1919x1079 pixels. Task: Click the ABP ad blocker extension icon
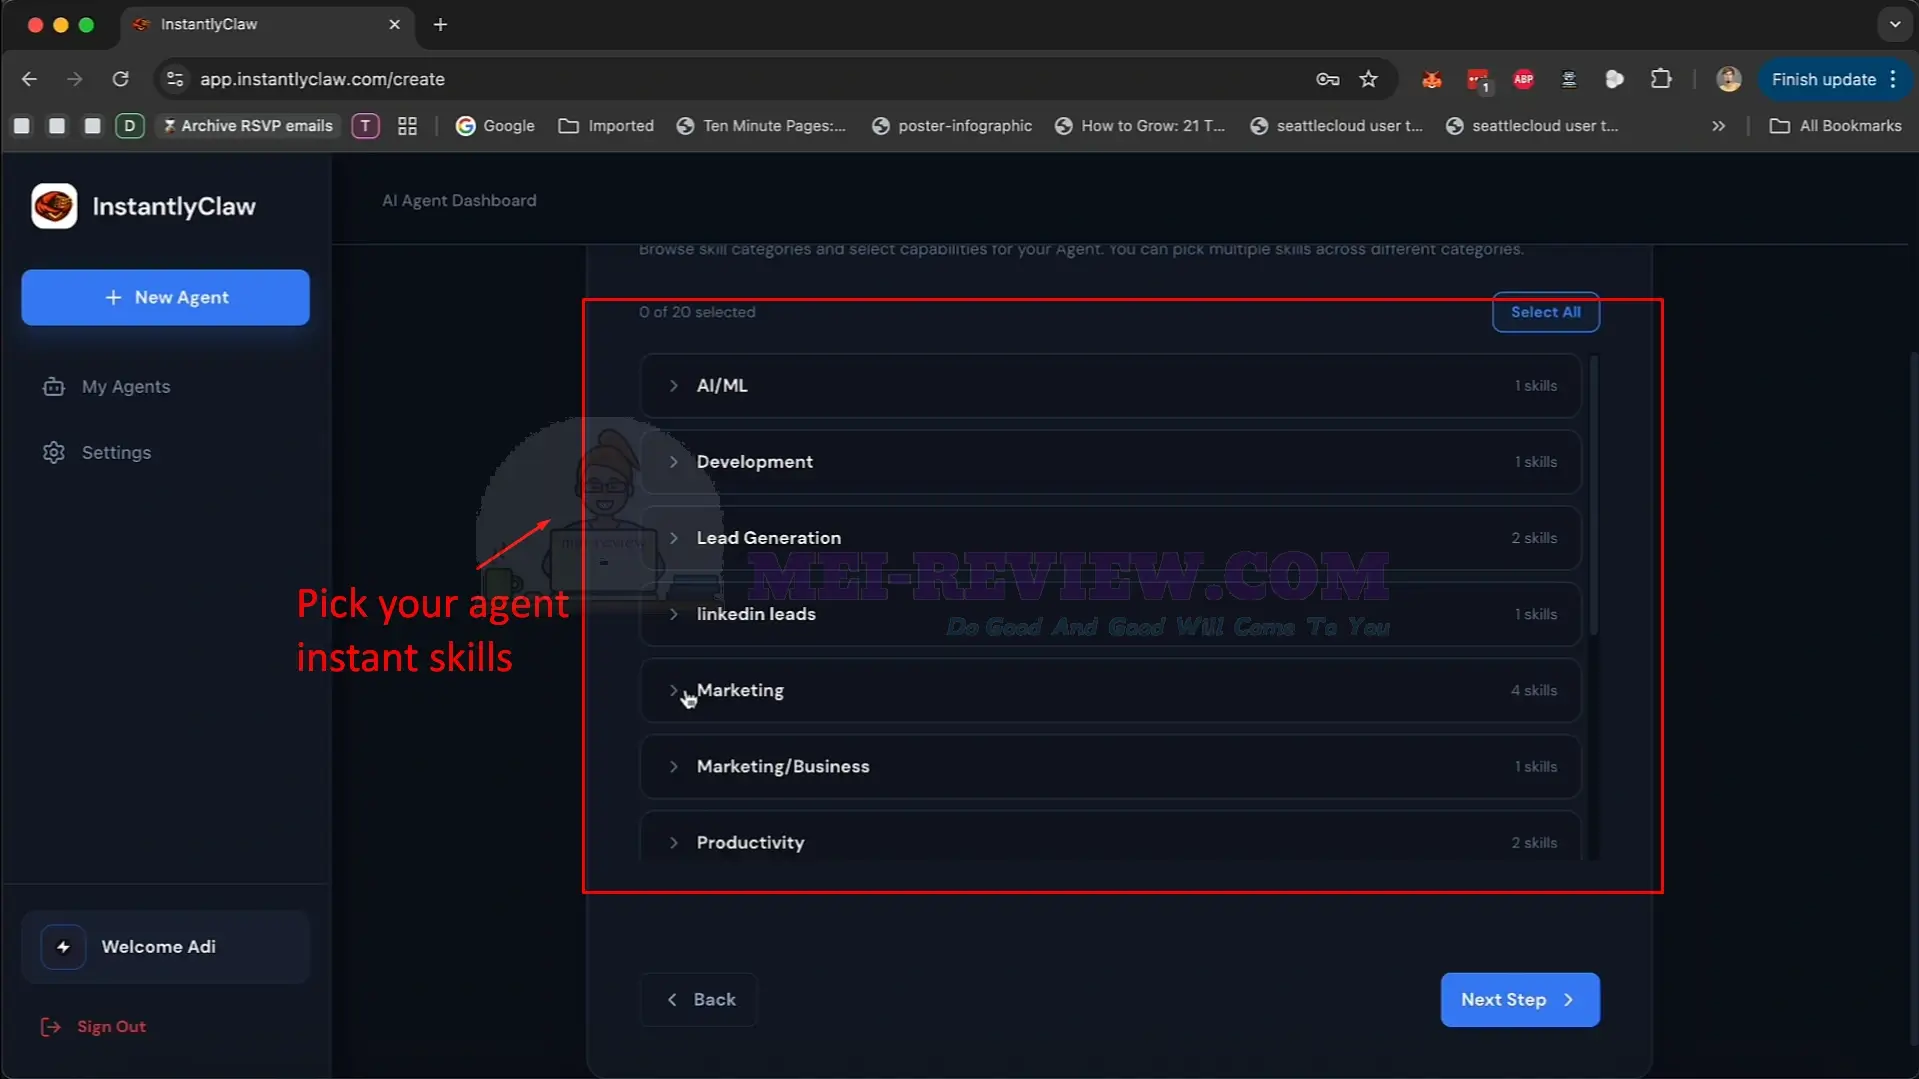1523,79
